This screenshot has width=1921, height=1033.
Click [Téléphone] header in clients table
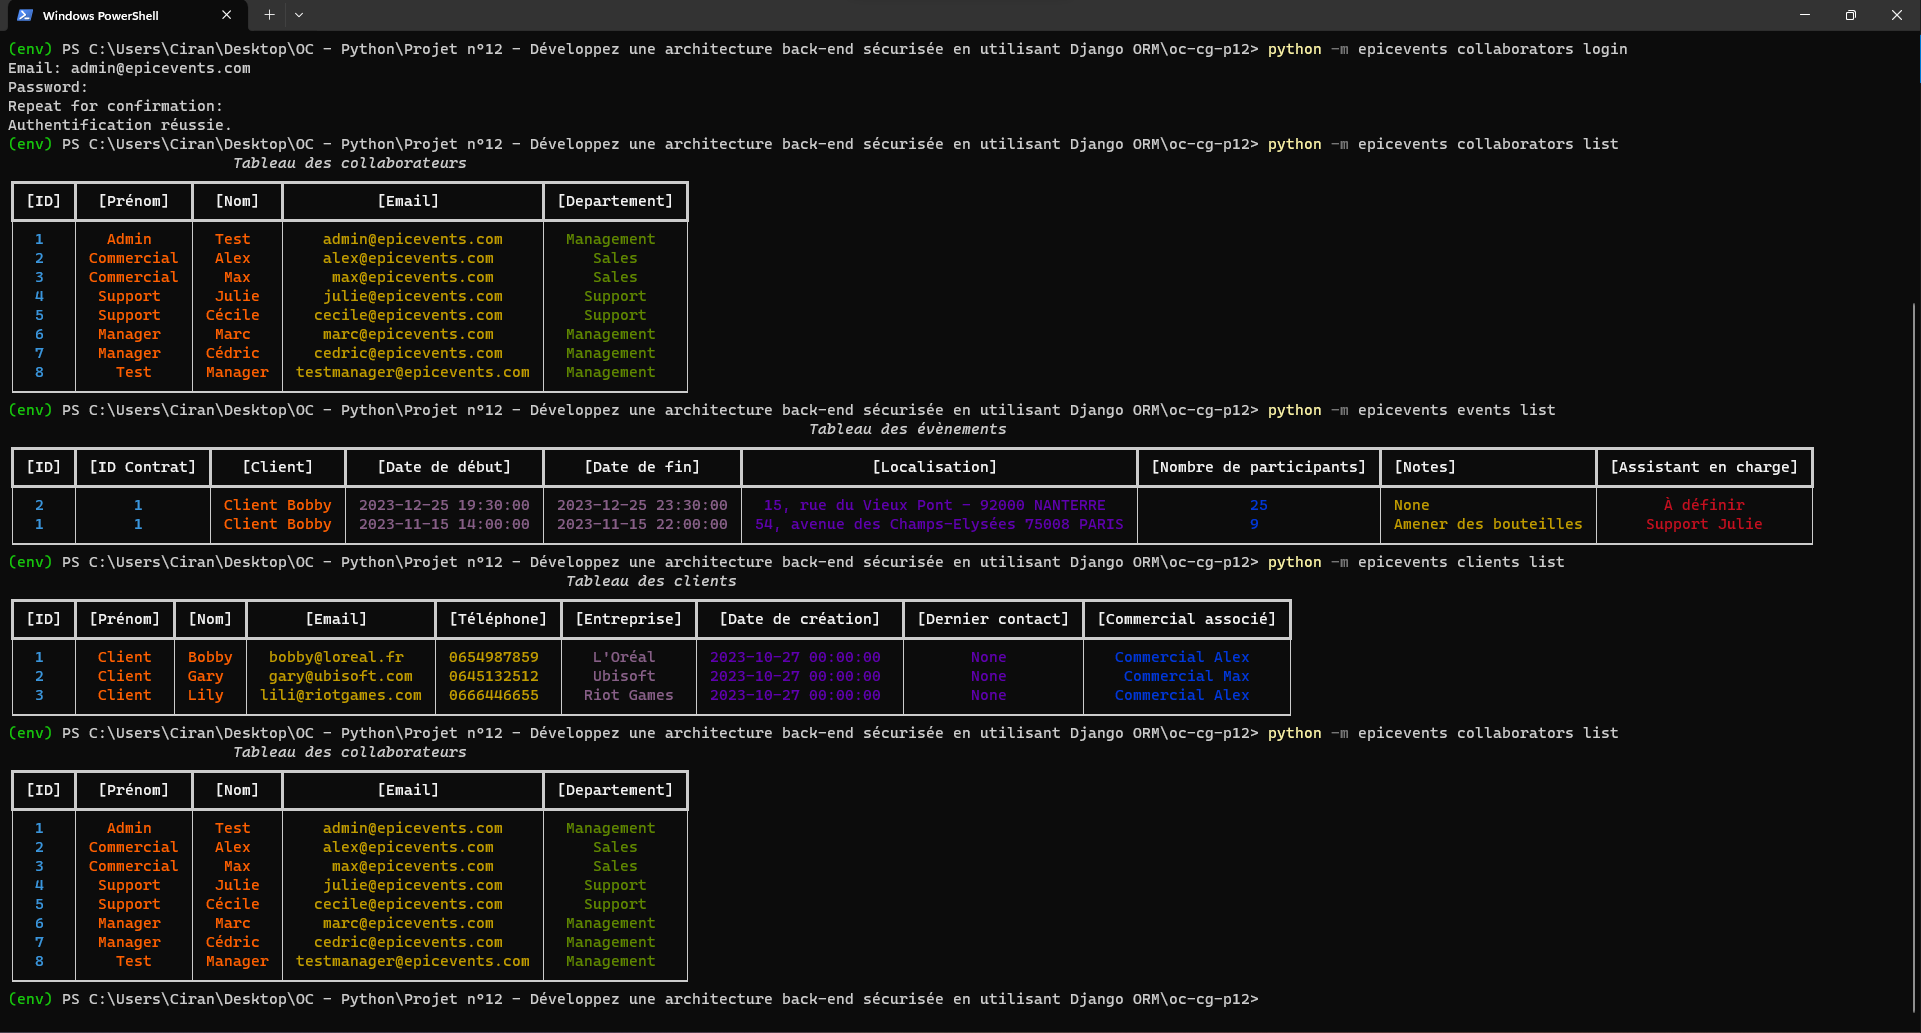(x=498, y=619)
